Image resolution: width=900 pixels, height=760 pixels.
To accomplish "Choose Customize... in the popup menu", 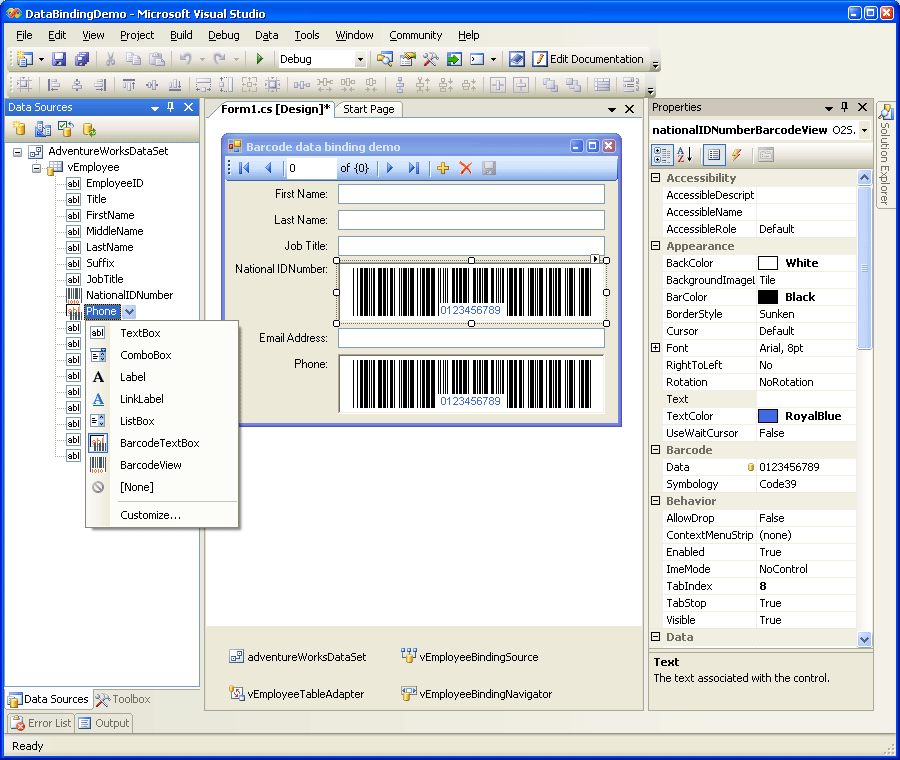I will coord(150,515).
